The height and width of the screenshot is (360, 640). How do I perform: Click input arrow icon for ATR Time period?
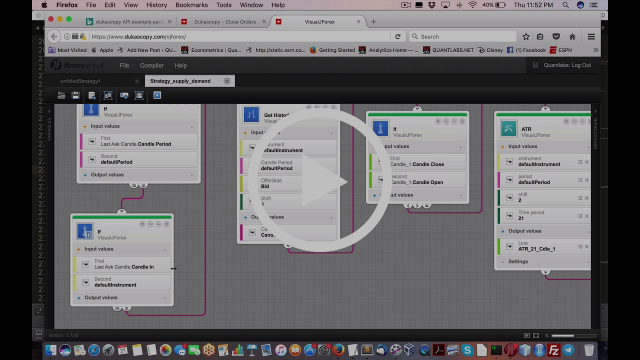[509, 216]
